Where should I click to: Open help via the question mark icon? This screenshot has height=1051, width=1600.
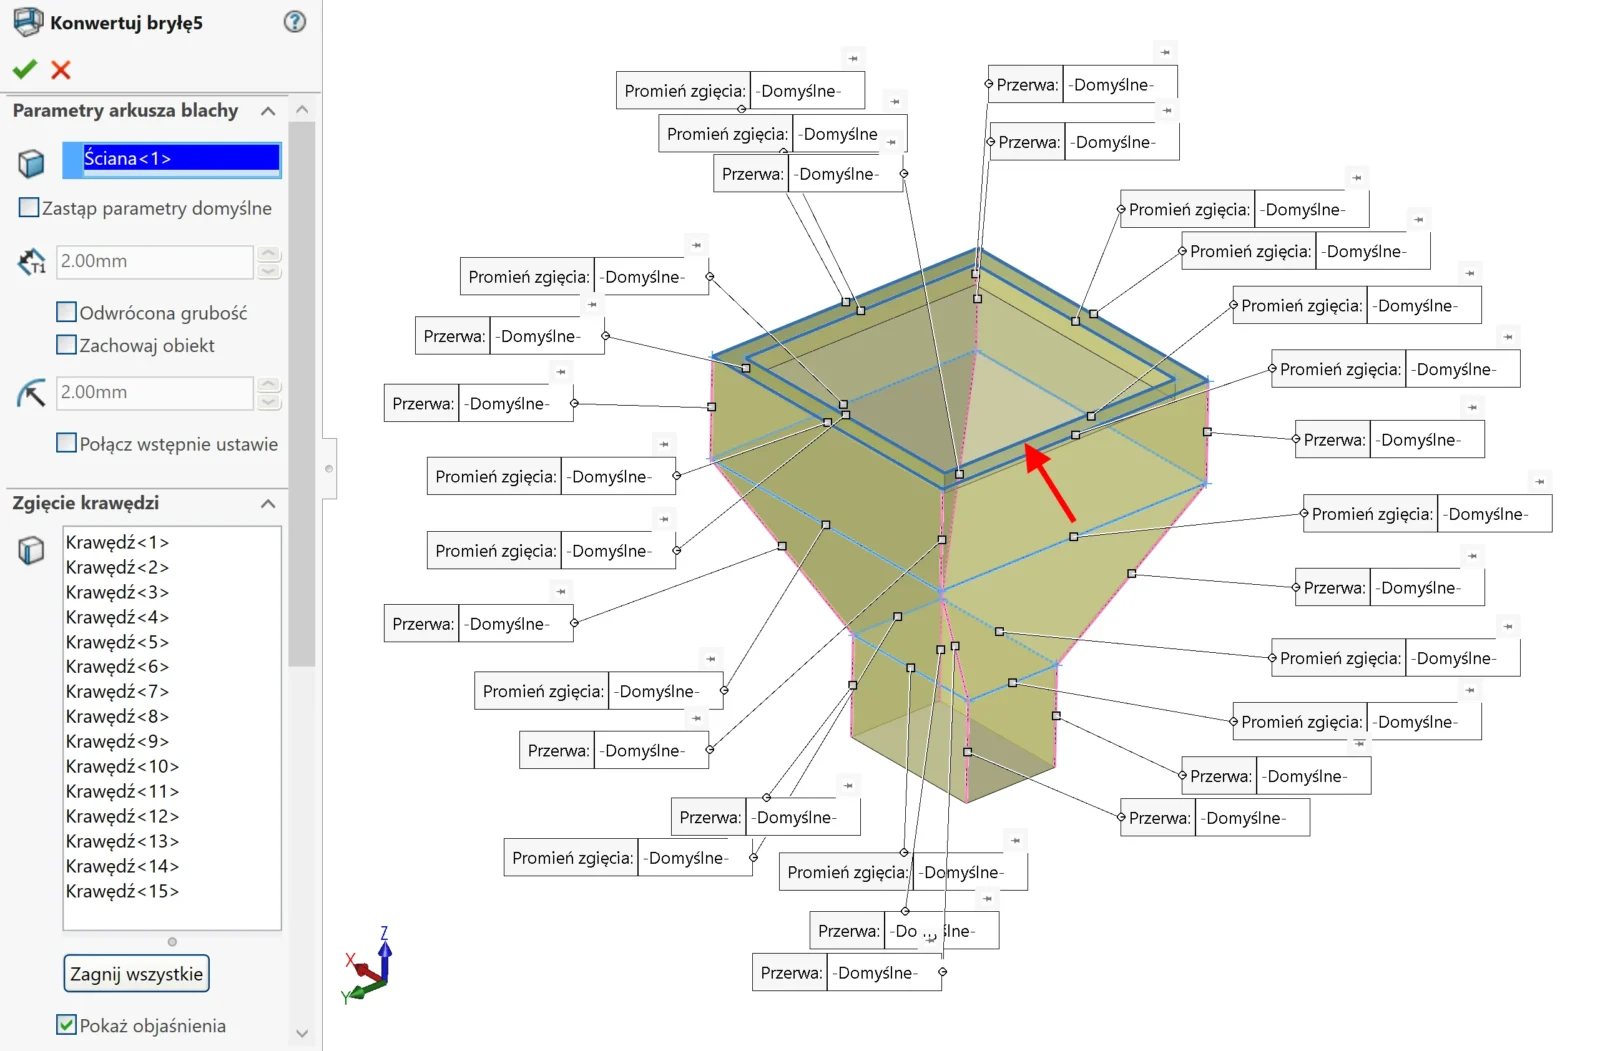(x=295, y=22)
